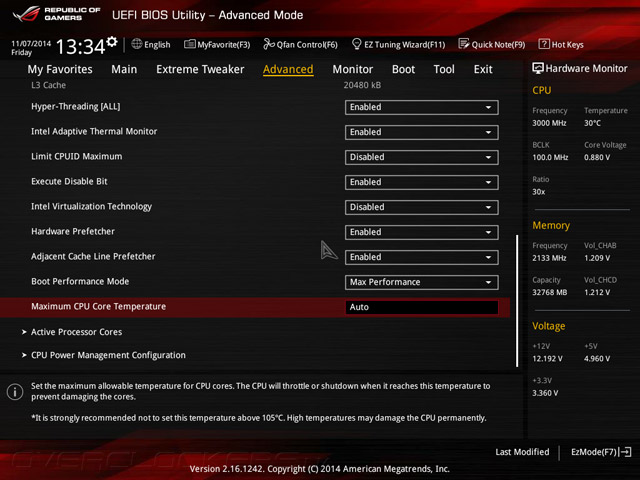The height and width of the screenshot is (480, 640).
Task: Switch to the Main tab
Action: pos(124,69)
